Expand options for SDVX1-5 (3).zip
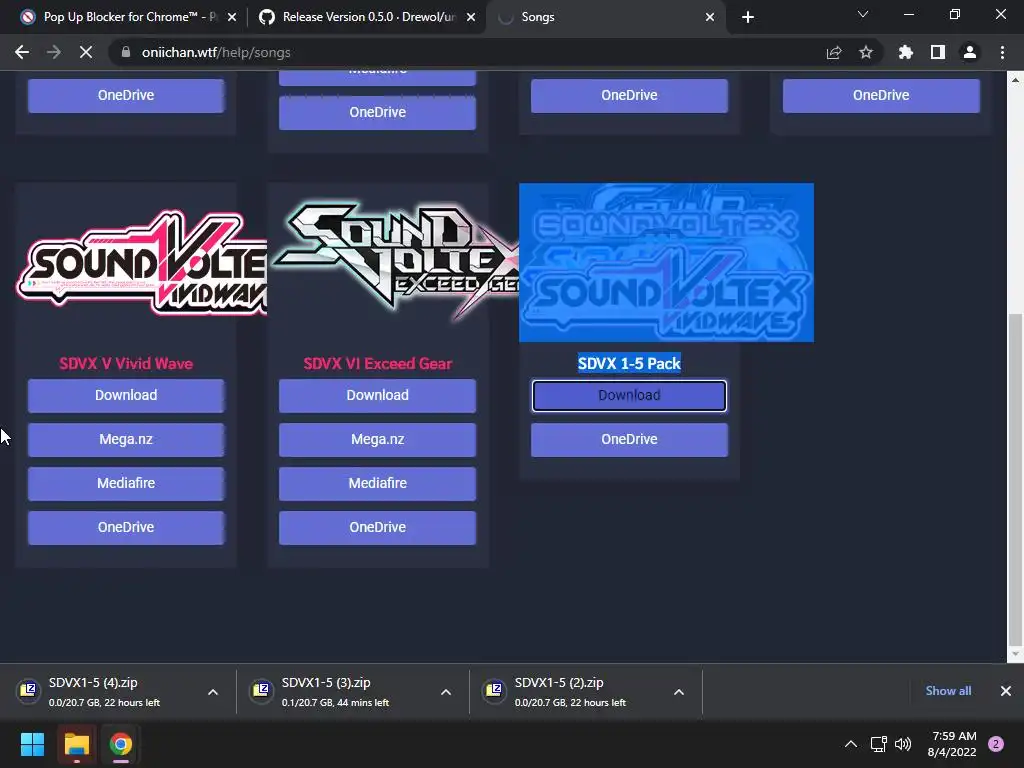Image resolution: width=1024 pixels, height=768 pixels. click(x=446, y=692)
